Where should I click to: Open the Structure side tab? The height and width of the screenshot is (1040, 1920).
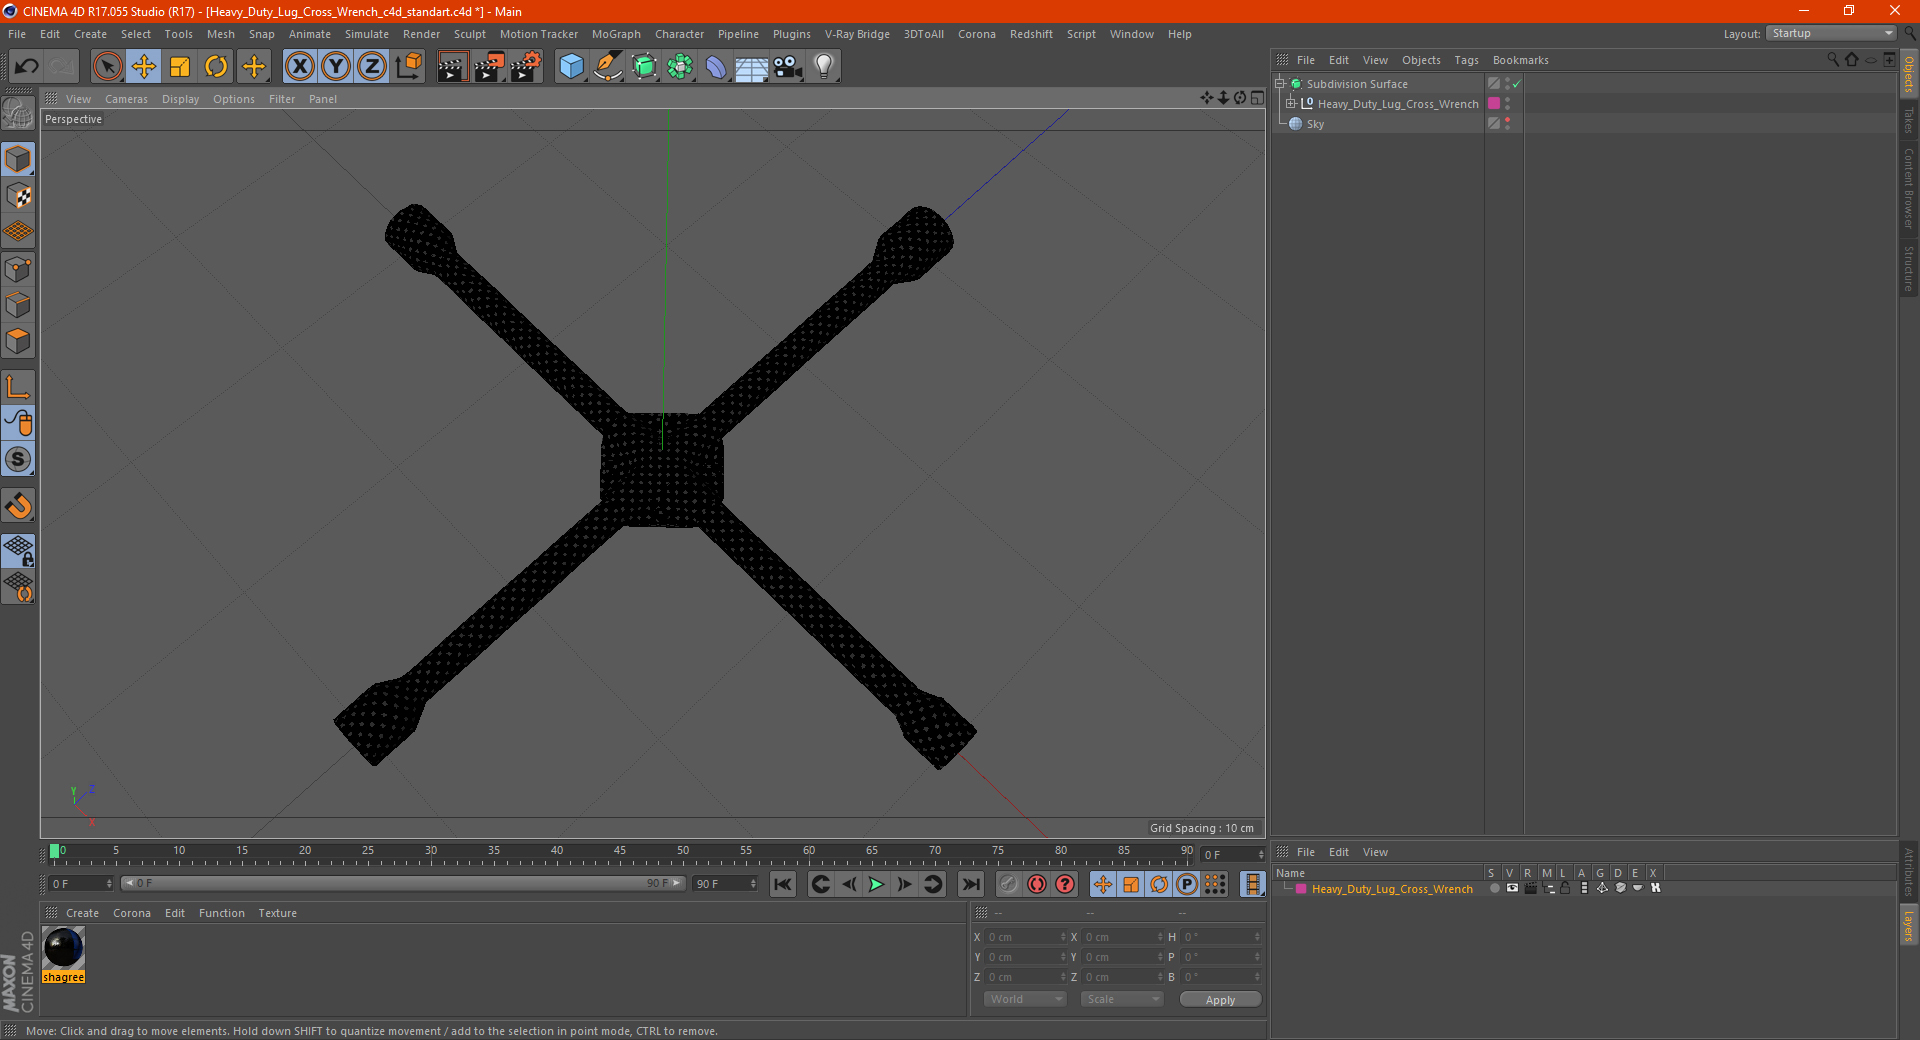click(1909, 268)
